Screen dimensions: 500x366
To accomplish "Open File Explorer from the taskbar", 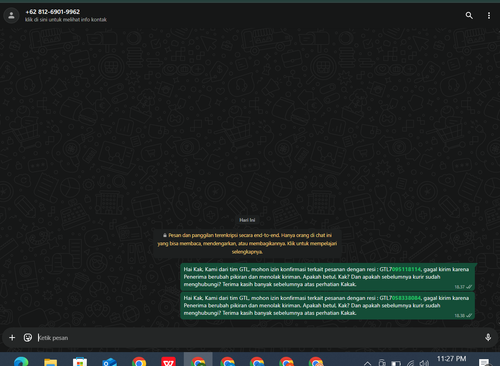I will [51, 362].
